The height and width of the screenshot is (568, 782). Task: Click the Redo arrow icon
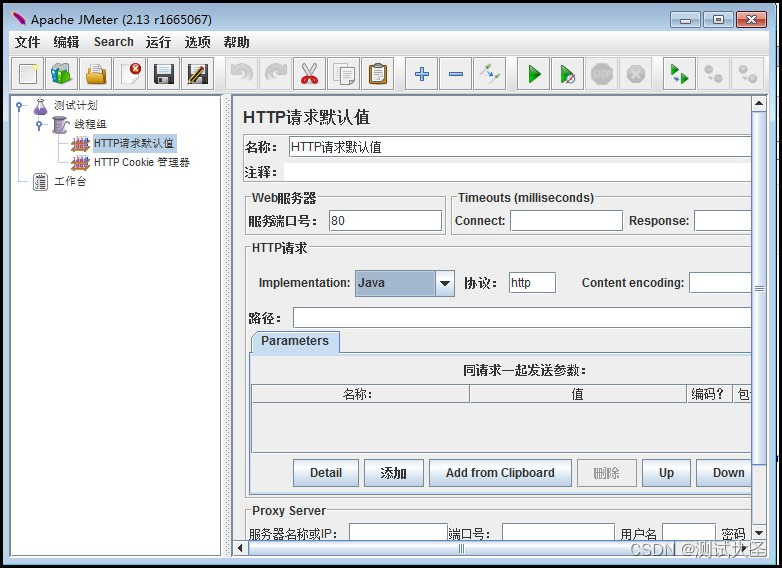pos(276,74)
